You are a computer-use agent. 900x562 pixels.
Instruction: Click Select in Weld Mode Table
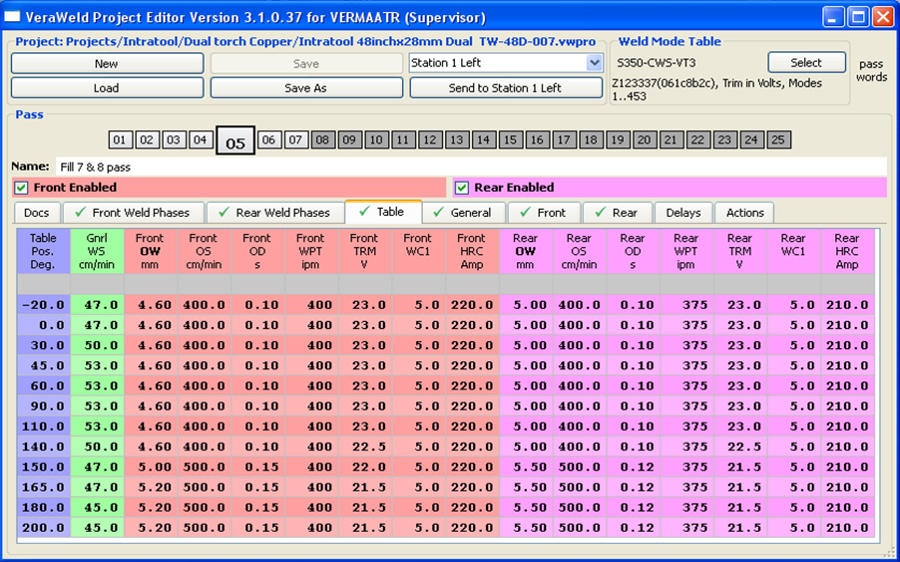(806, 63)
